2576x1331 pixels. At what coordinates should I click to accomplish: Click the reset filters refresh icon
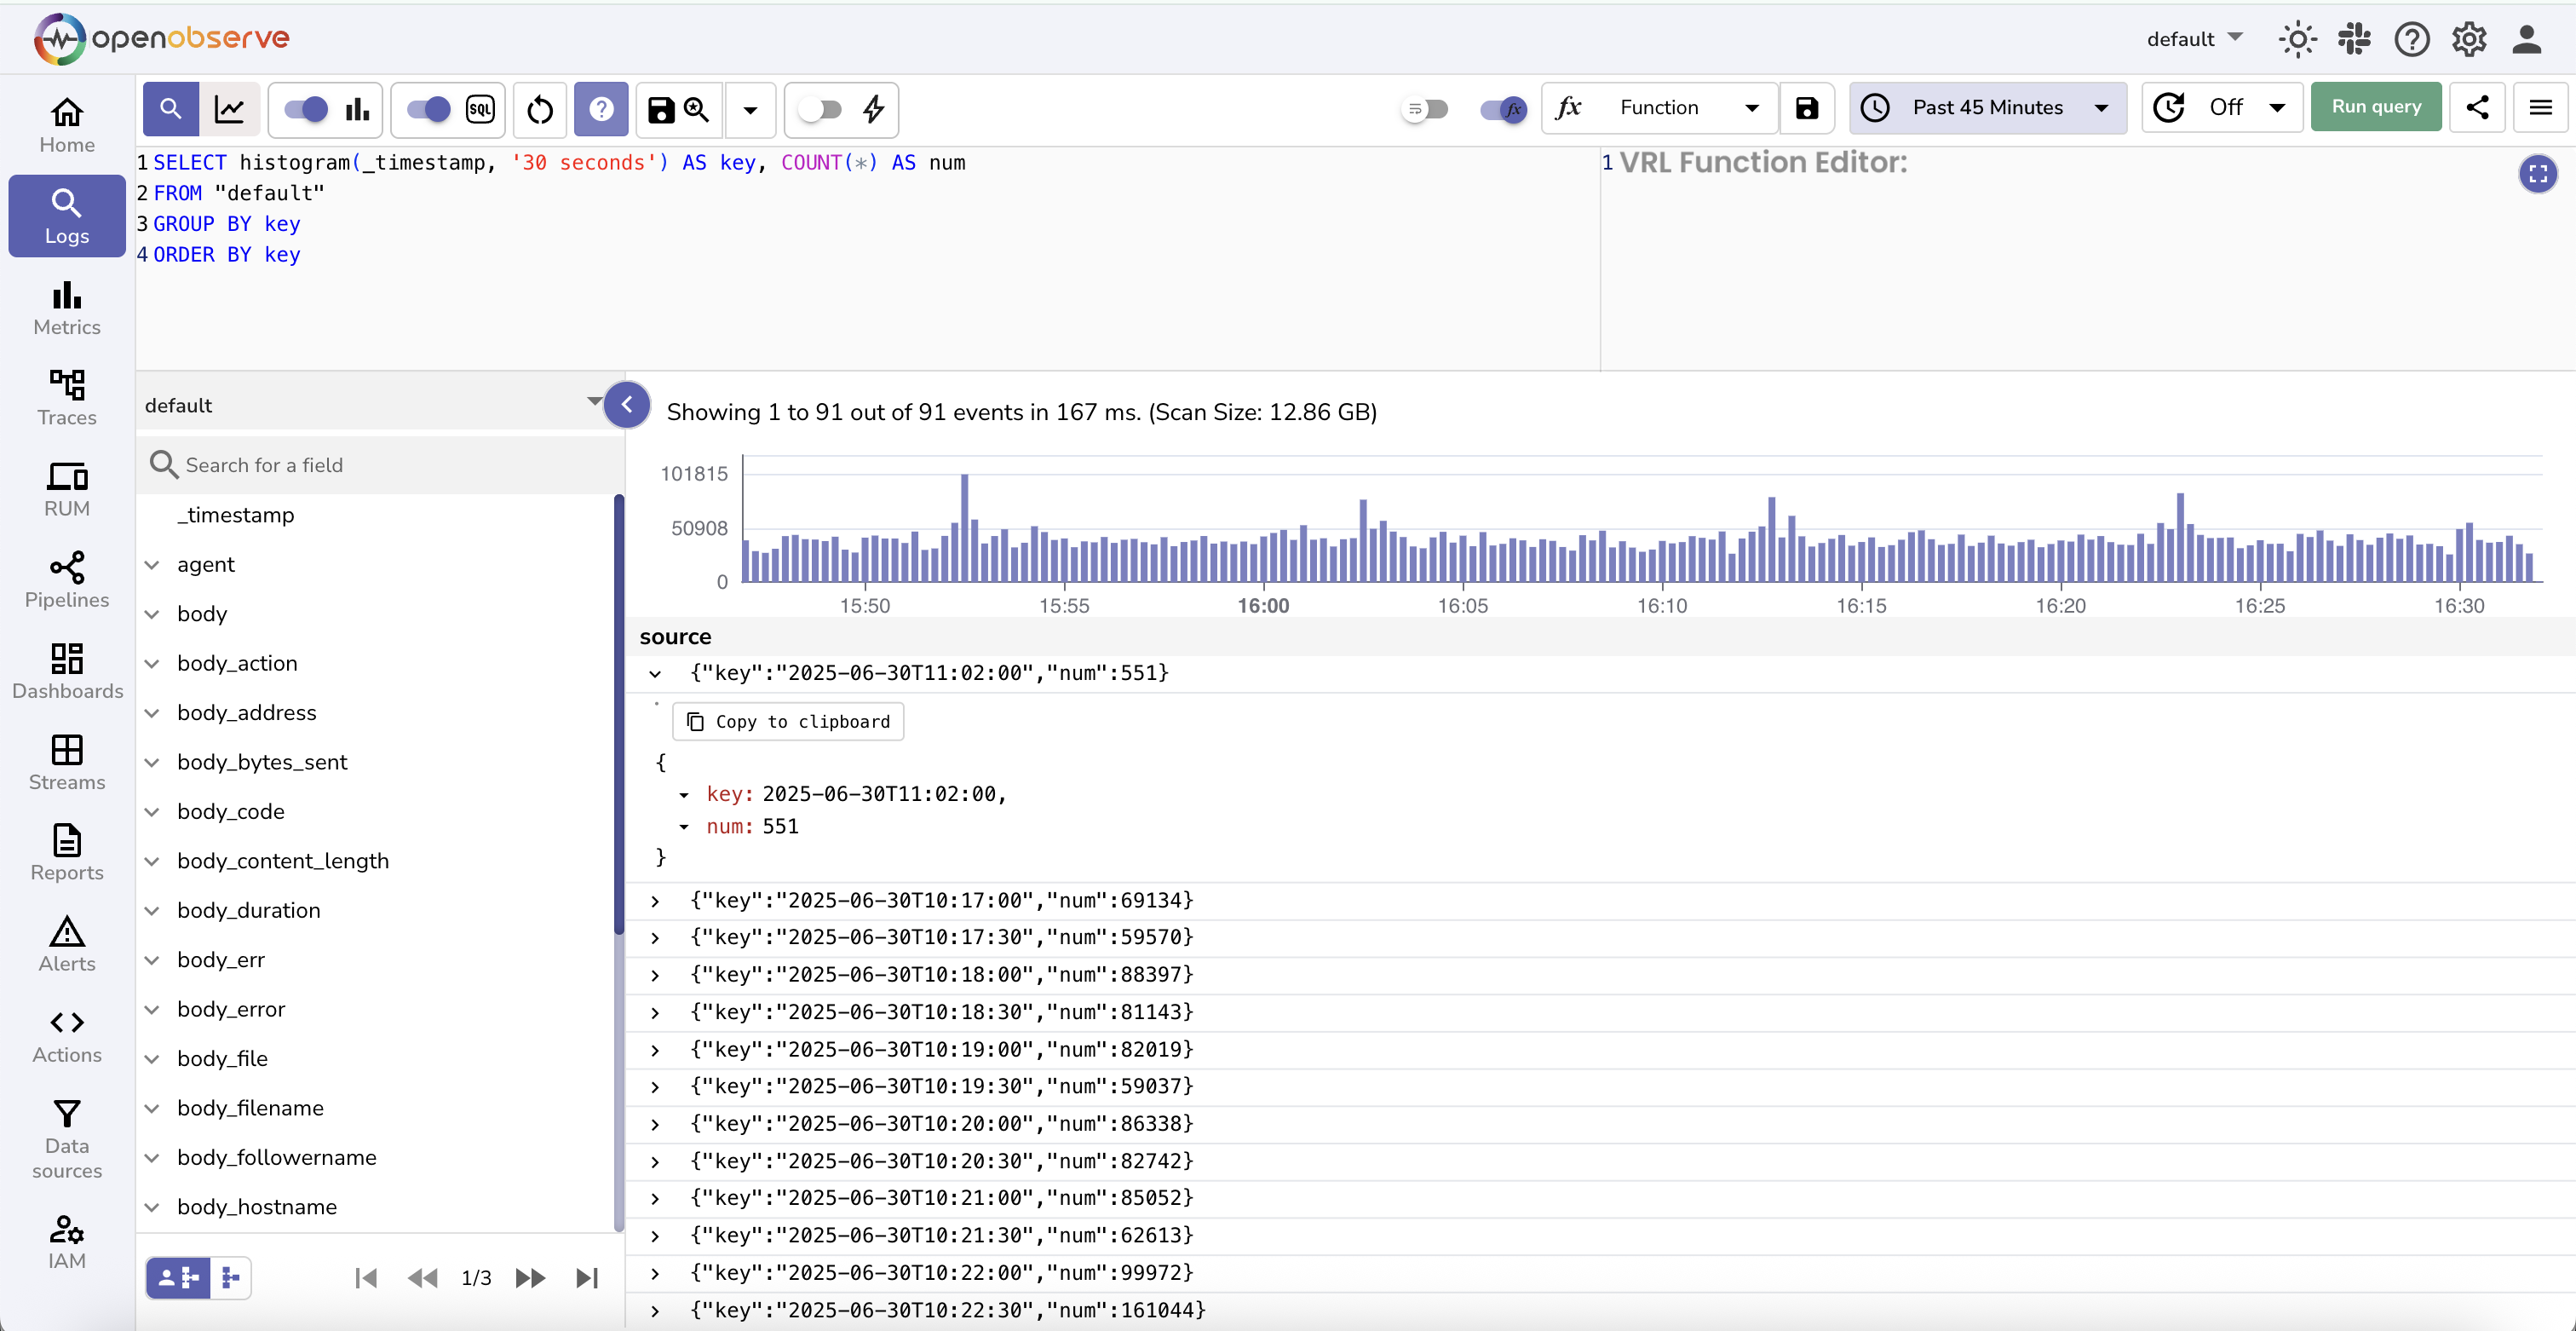coord(540,109)
